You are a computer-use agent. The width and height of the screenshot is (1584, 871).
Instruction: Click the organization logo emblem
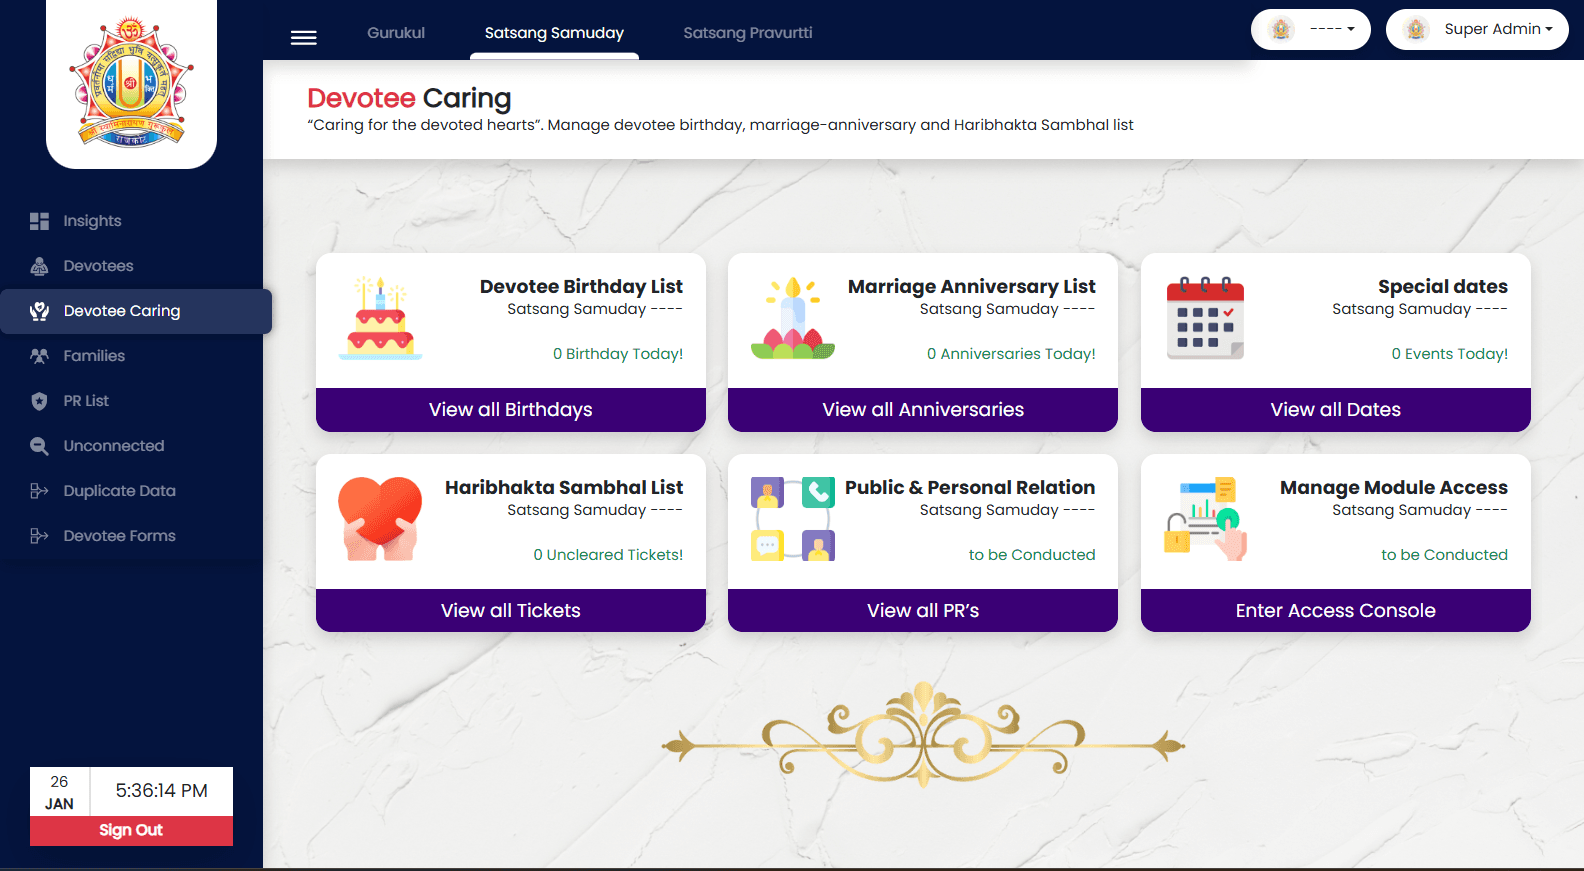[x=131, y=82]
